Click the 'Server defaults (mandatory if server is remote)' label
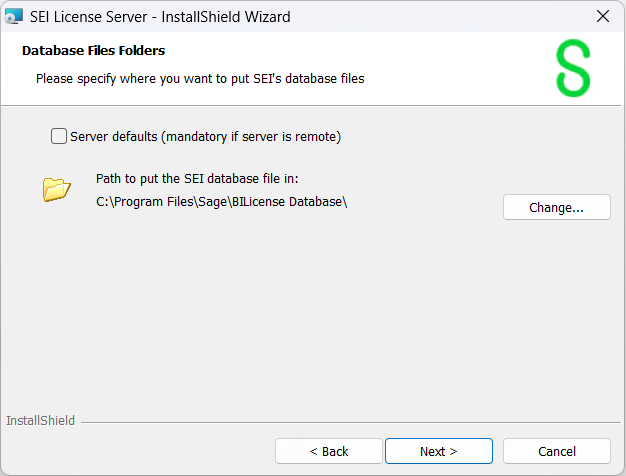The width and height of the screenshot is (626, 476). [x=206, y=136]
